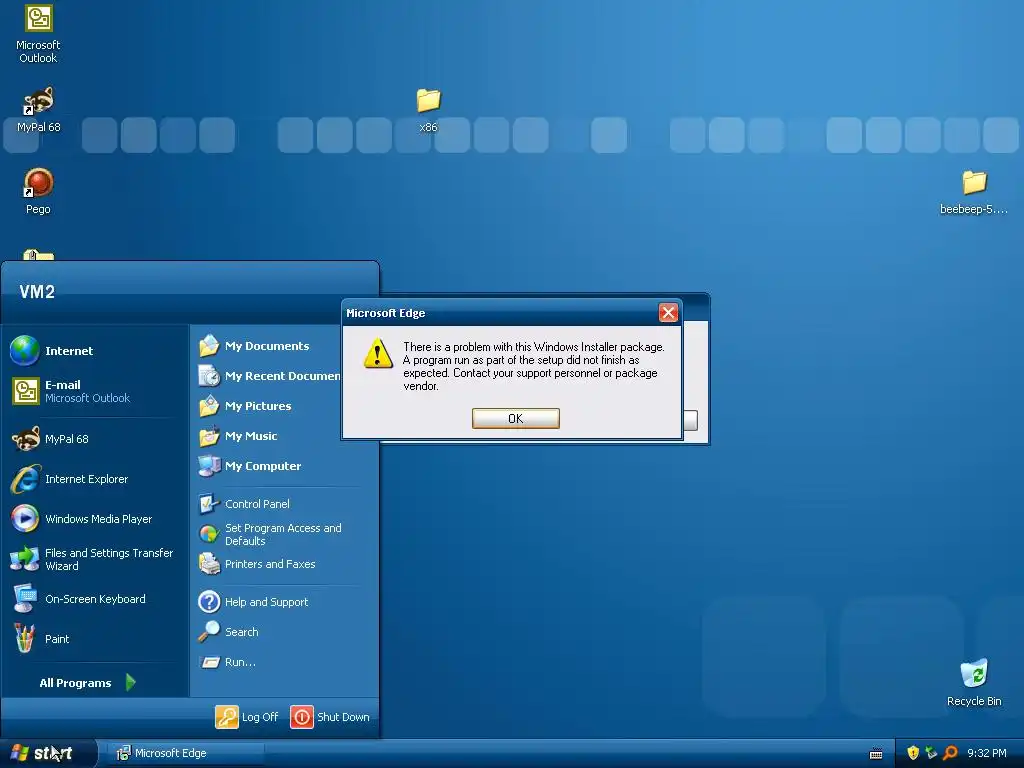Open My Documents in Start menu
Image resolution: width=1024 pixels, height=768 pixels.
tap(268, 345)
